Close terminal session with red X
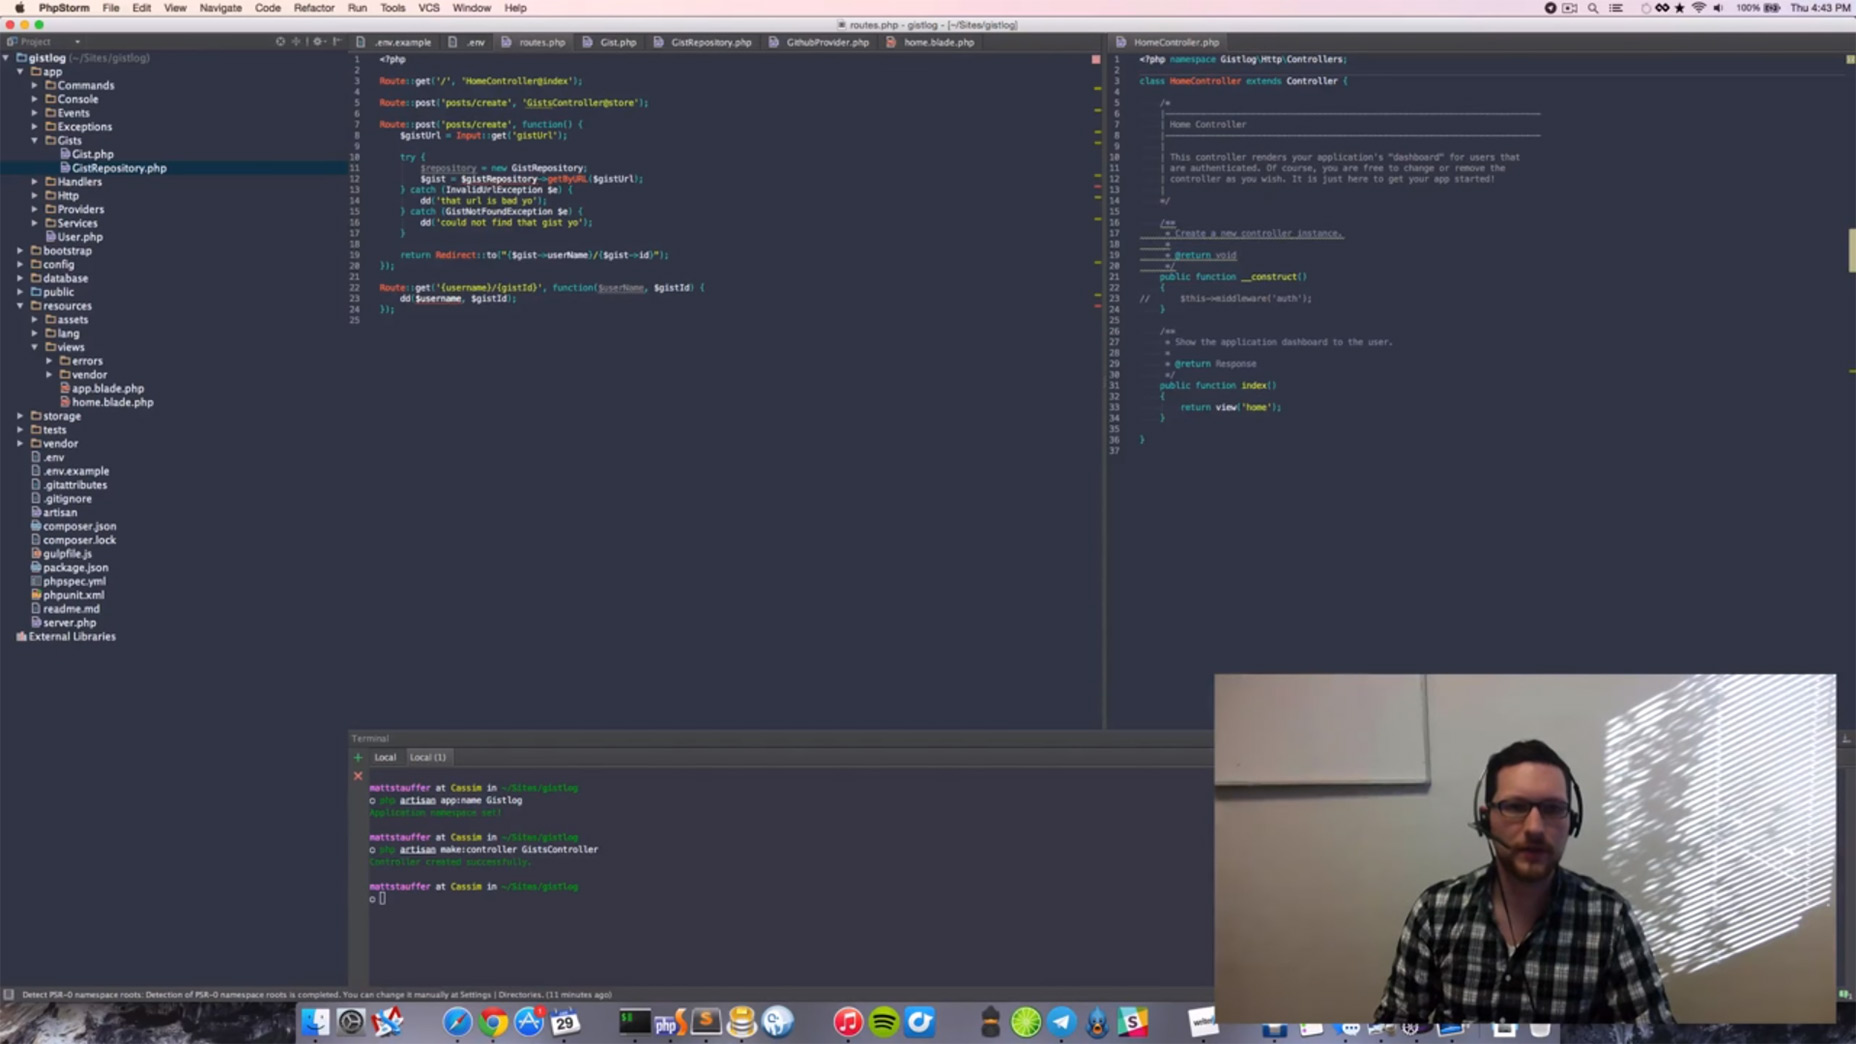The height and width of the screenshot is (1044, 1856). pos(358,776)
